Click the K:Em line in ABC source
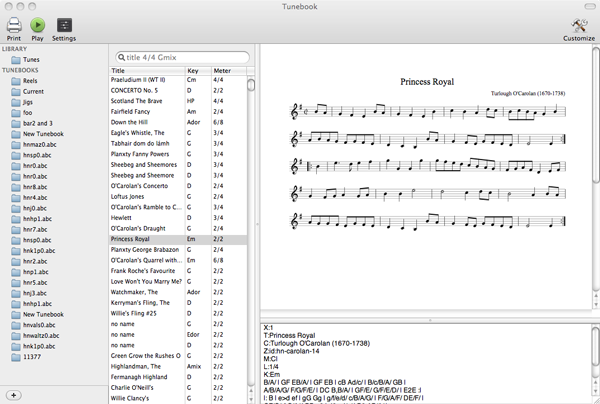Screen dimensions: 600x404 point(272,375)
